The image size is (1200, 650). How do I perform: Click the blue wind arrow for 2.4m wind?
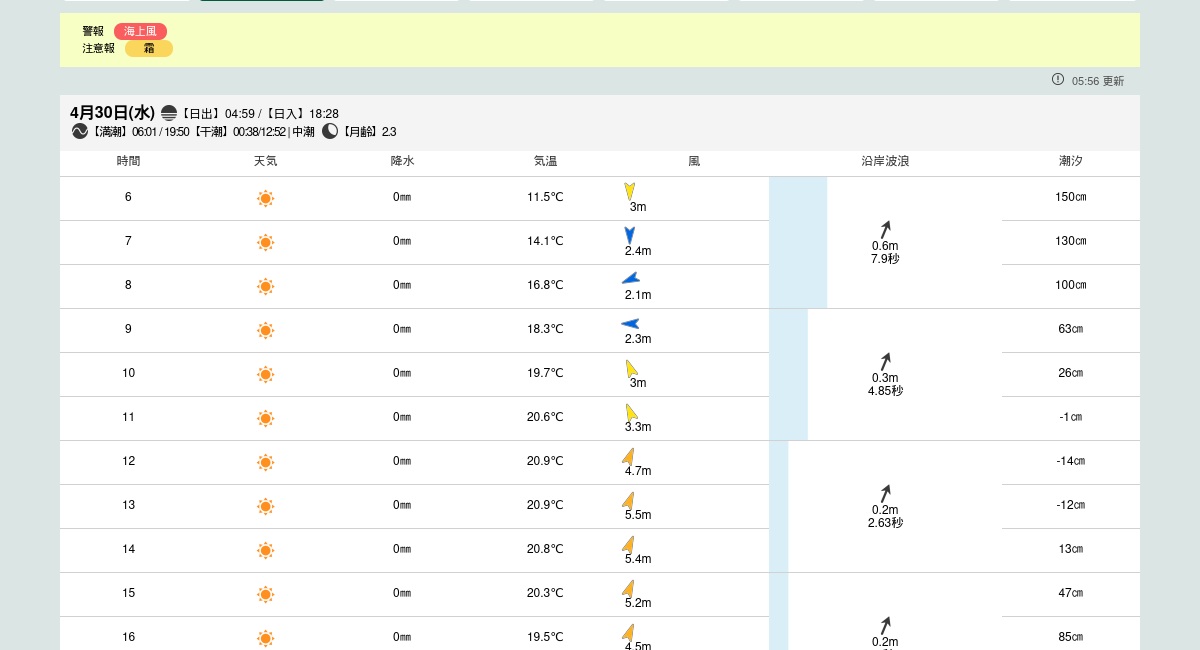point(629,235)
